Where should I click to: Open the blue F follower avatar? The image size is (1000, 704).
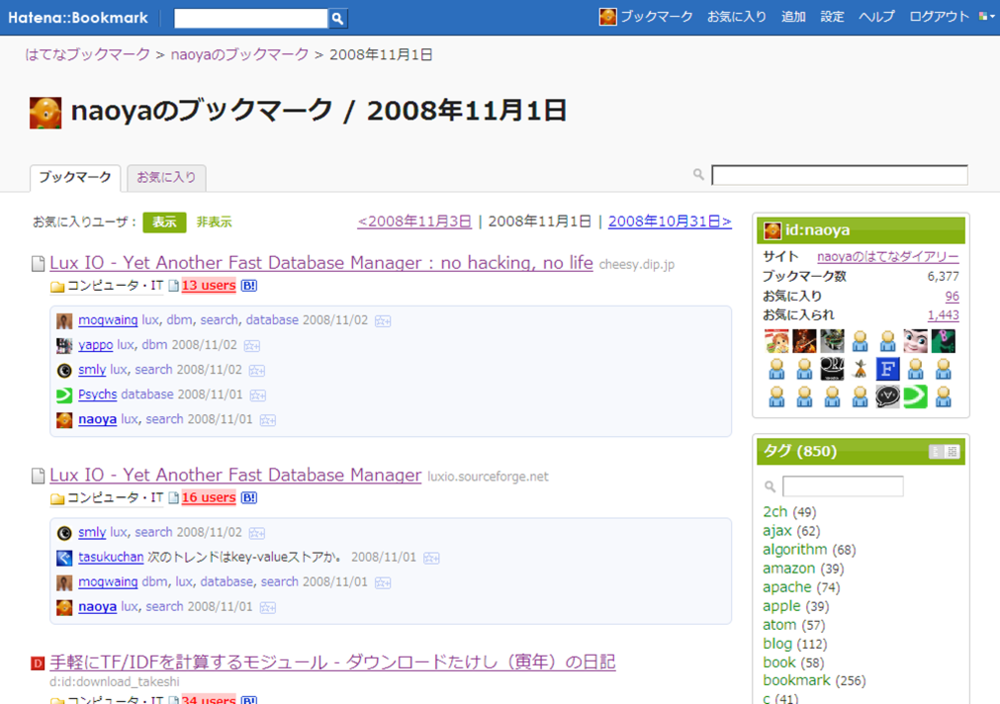coord(887,369)
